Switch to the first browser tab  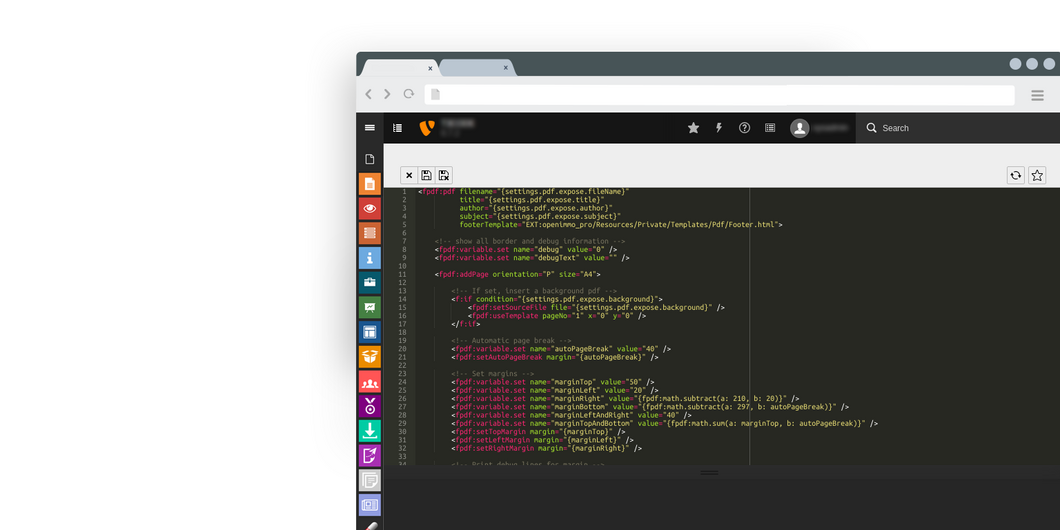399,68
